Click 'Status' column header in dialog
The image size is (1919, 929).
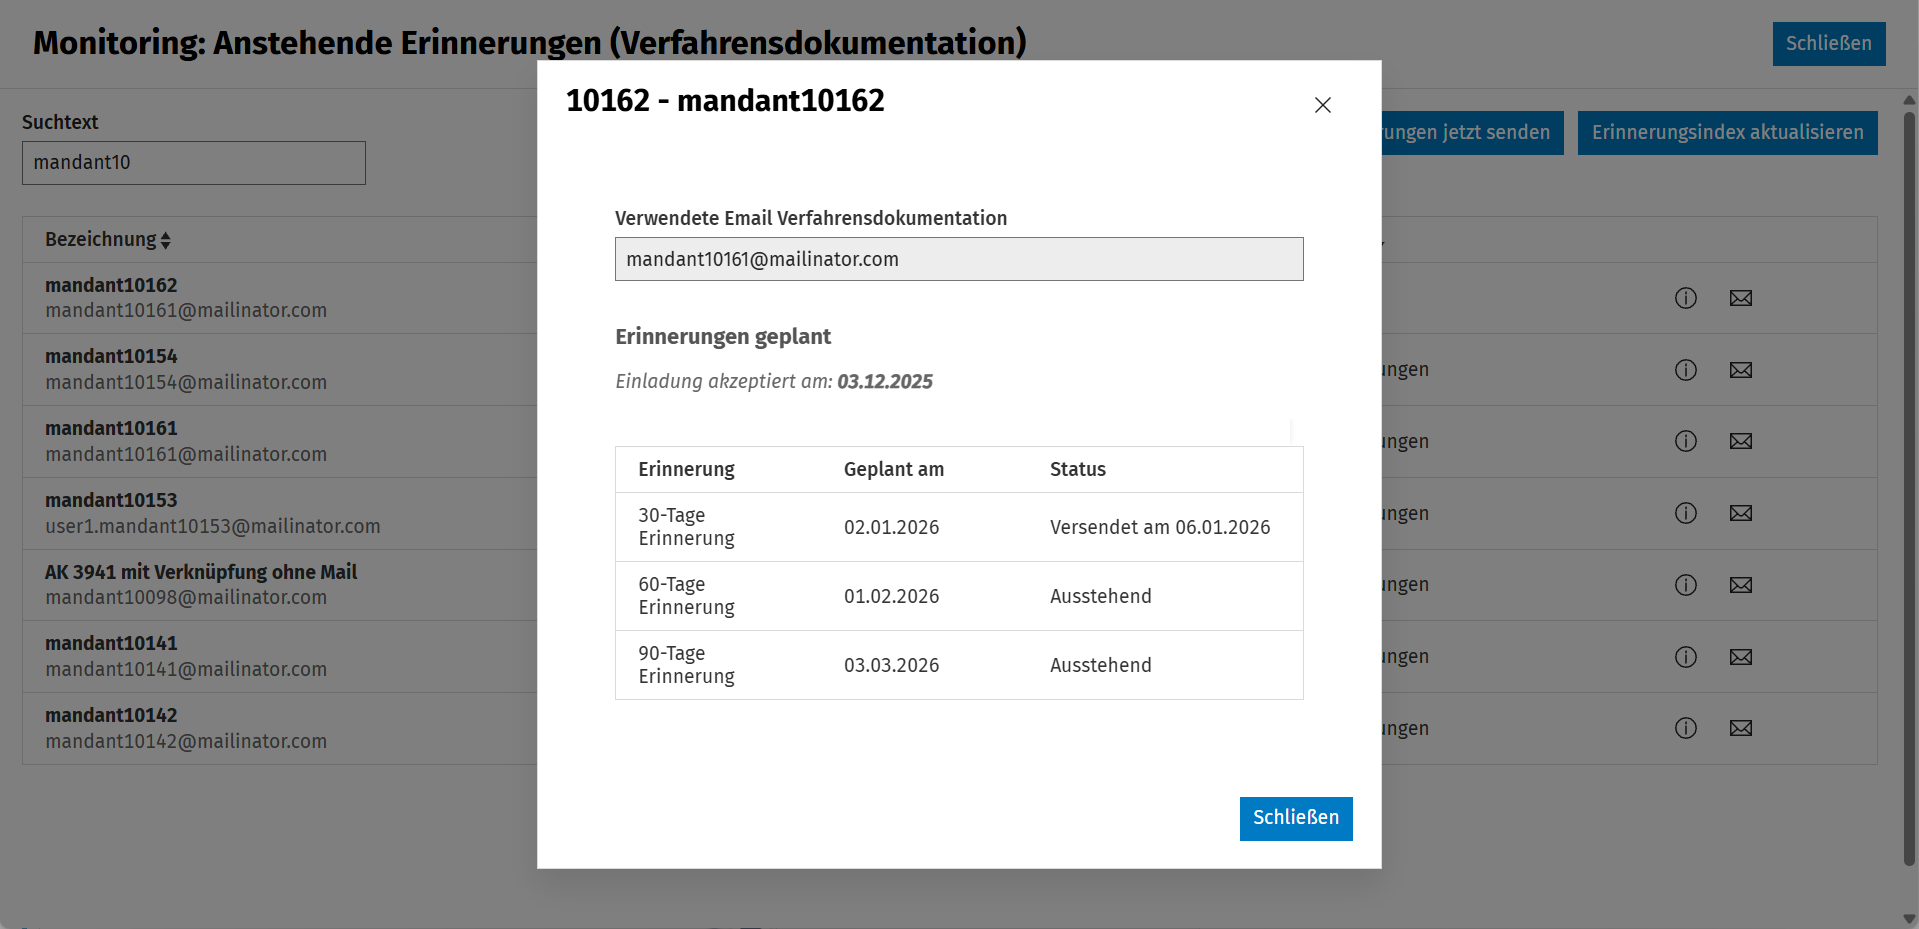click(x=1078, y=469)
